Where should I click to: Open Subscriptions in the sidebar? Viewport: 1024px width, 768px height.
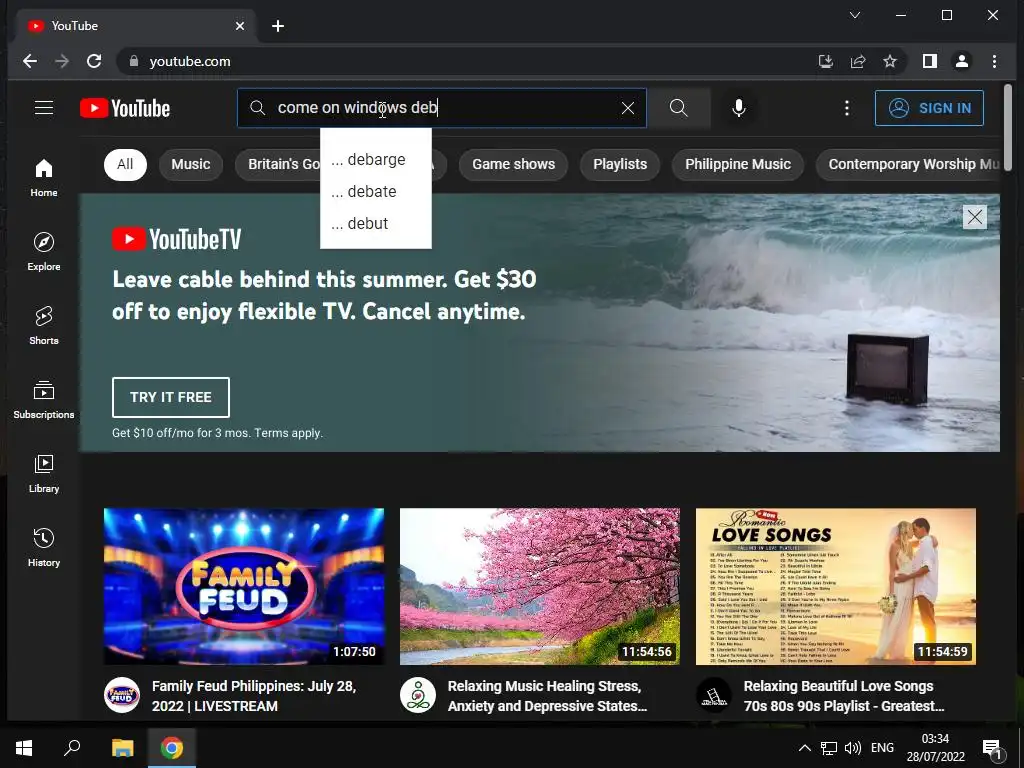tap(44, 400)
